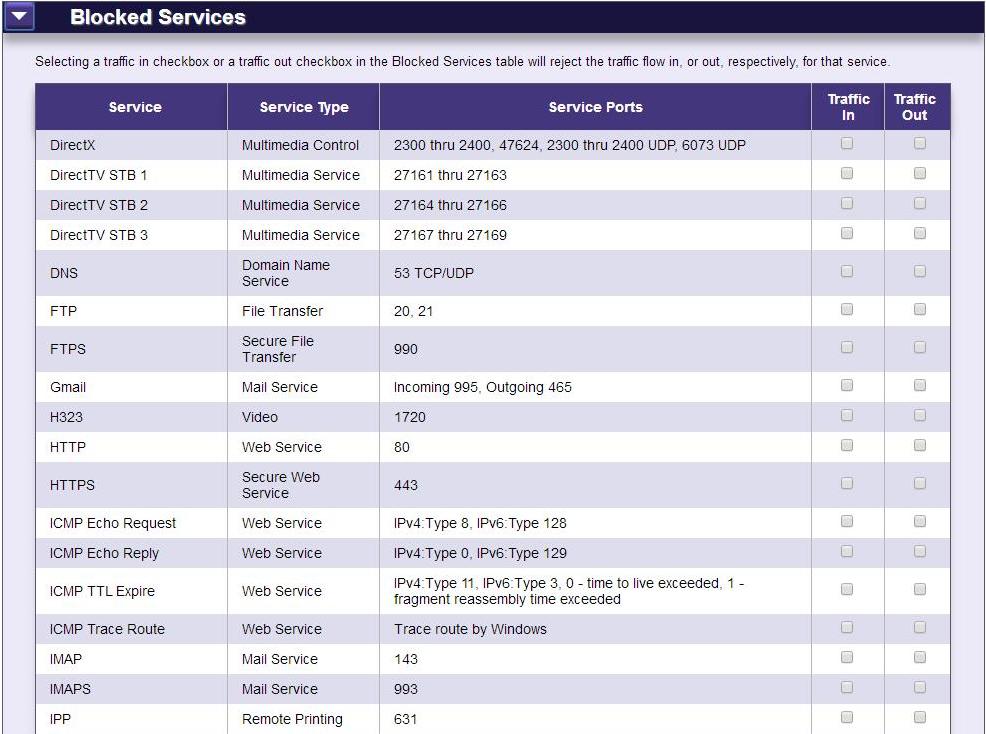Block outgoing Gmail traffic

click(919, 385)
